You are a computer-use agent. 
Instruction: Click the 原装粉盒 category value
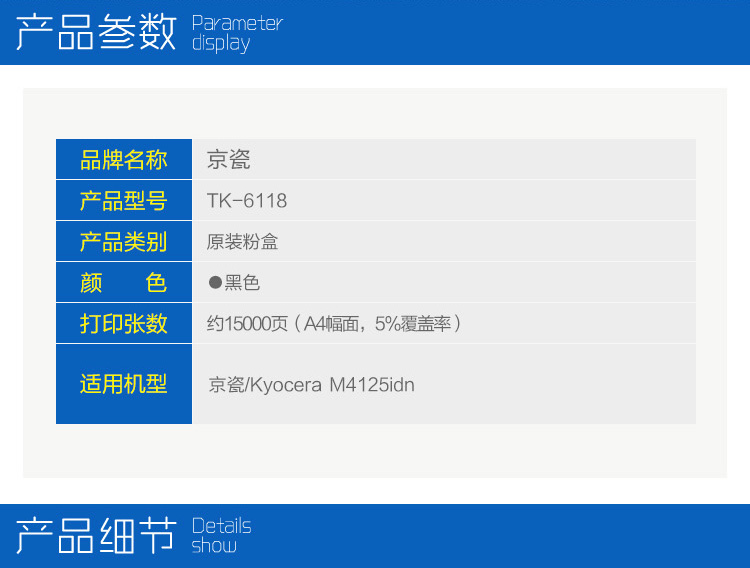[x=242, y=242]
